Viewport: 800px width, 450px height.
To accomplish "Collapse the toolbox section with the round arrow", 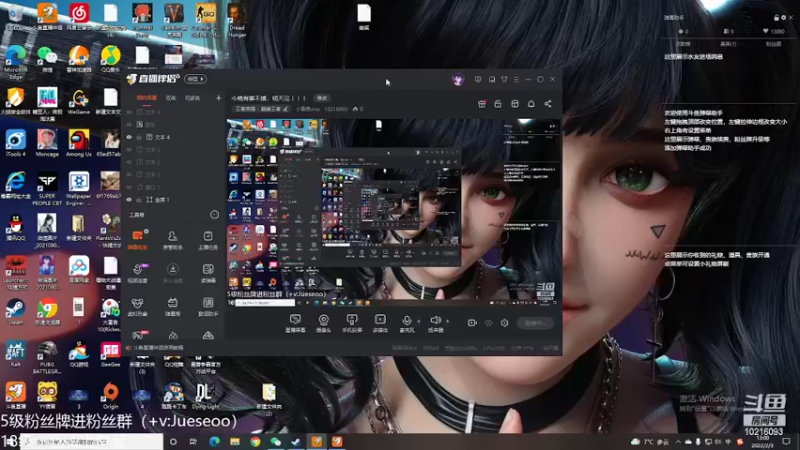I will coord(214,215).
